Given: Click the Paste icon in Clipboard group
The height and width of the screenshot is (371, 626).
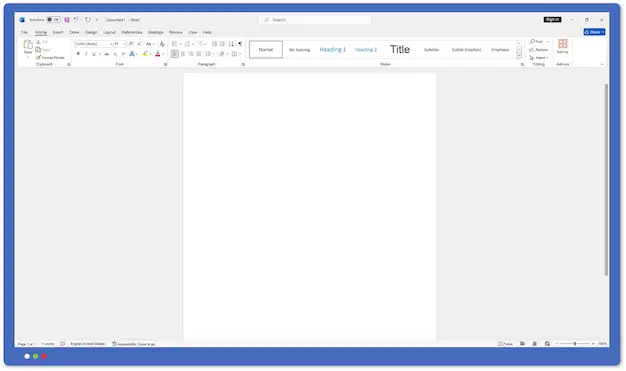Looking at the screenshot, I should pos(28,45).
